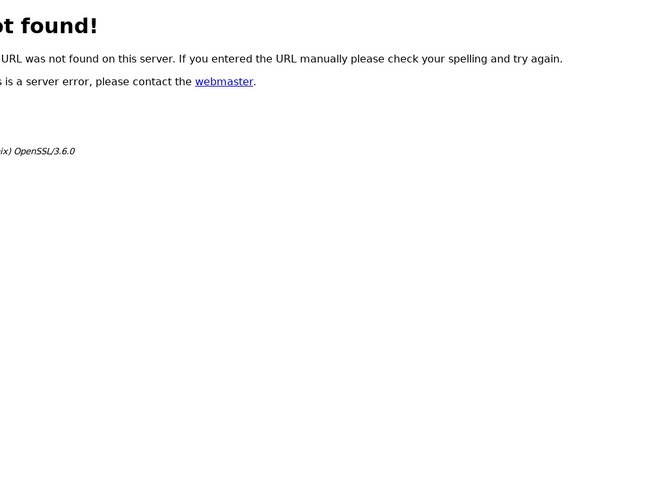The height and width of the screenshot is (500, 660).
Task: Click "please contact the" text before the link
Action: pyautogui.click(x=144, y=82)
